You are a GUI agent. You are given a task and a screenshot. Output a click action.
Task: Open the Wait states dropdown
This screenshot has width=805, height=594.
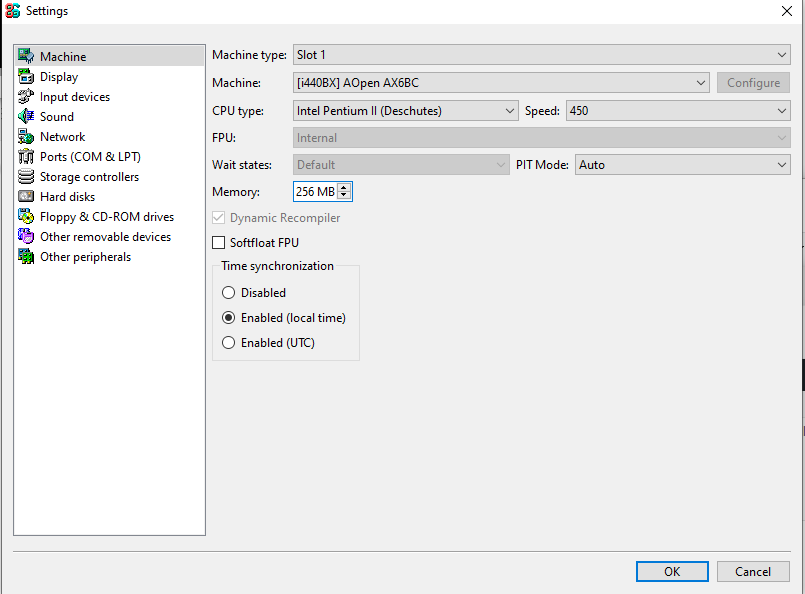point(401,165)
